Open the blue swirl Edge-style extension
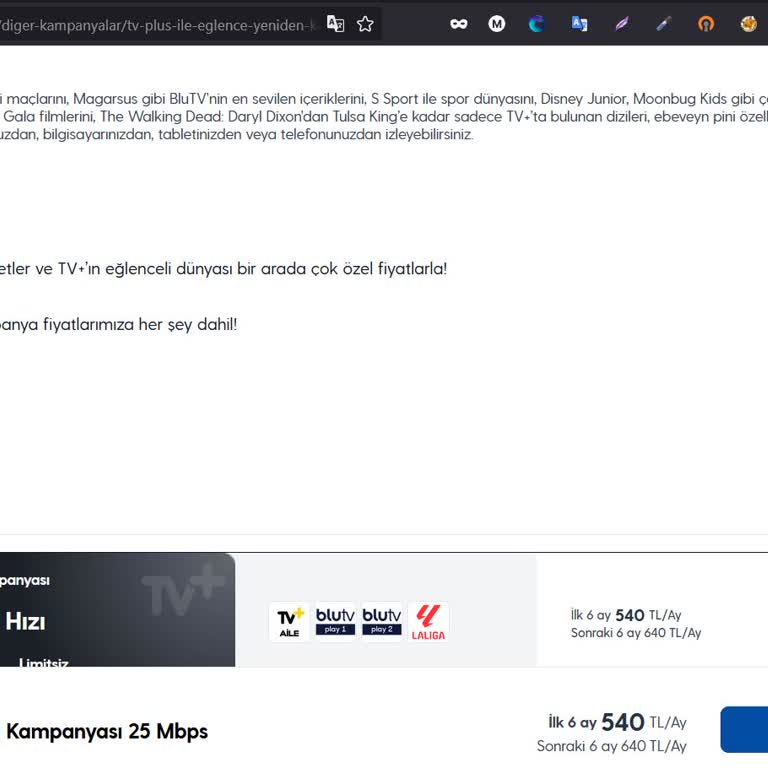Screen dimensions: 768x768 click(537, 24)
